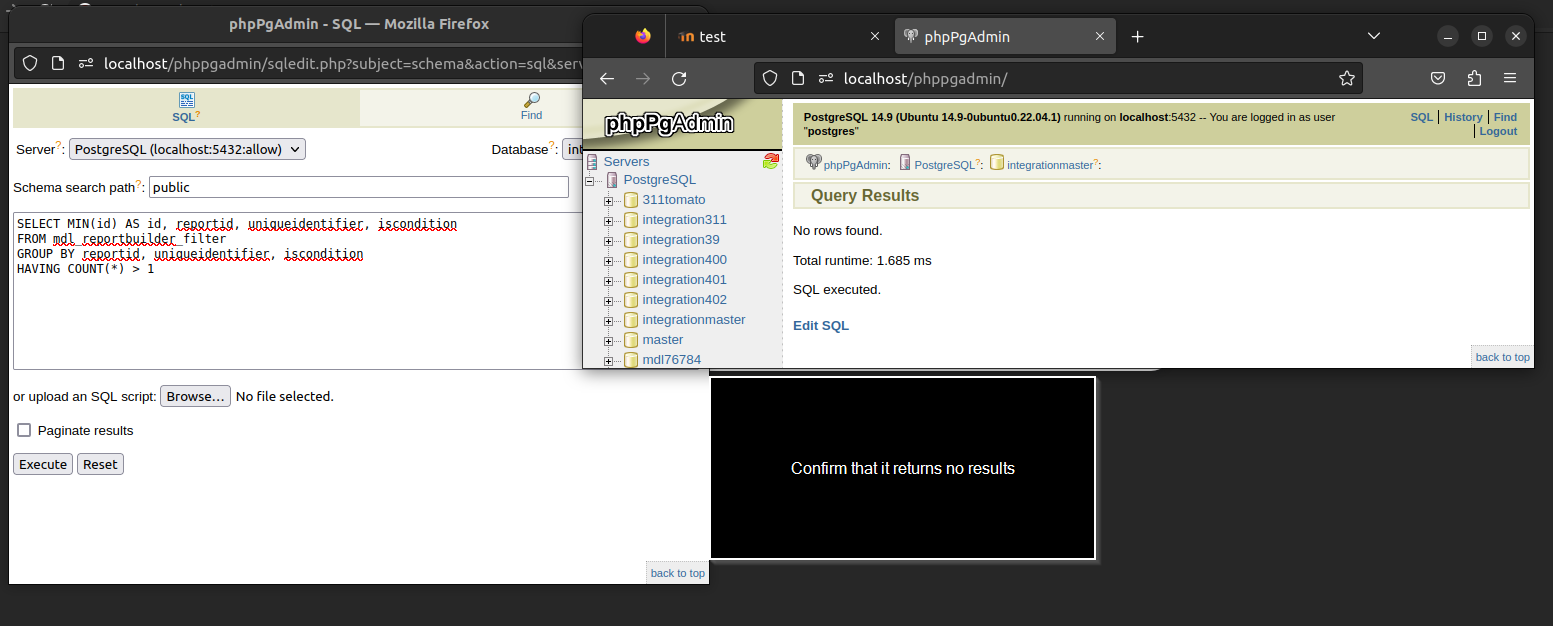Click the SQL icon in popup tab strip
Viewport: 1553px width, 626px height.
186,100
